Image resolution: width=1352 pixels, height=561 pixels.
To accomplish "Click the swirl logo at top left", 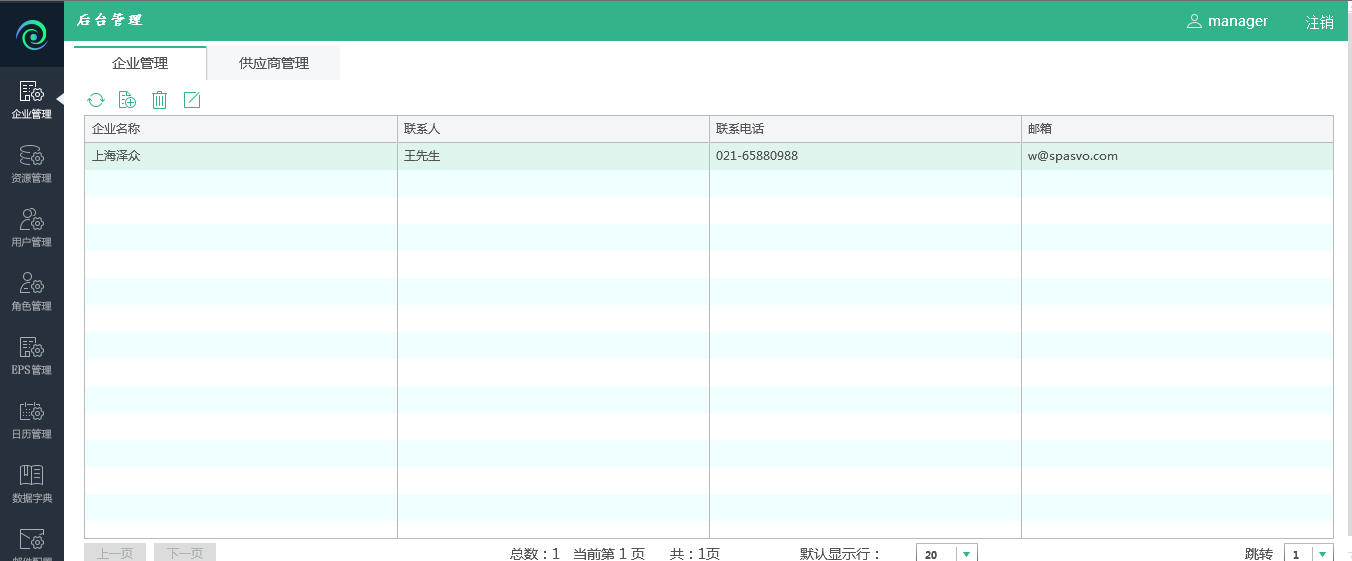I will click(32, 37).
